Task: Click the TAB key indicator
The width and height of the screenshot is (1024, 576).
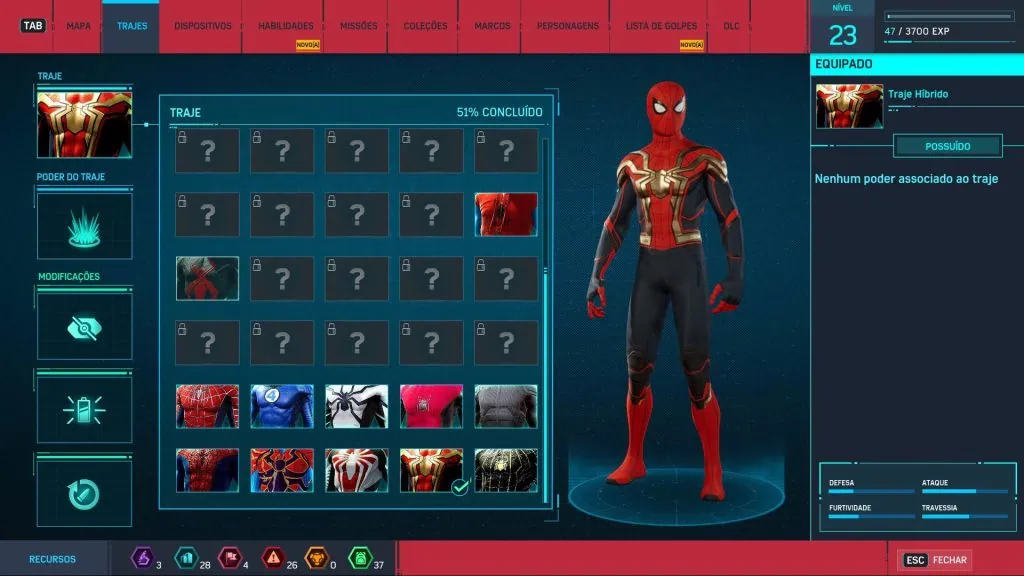Action: 33,26
